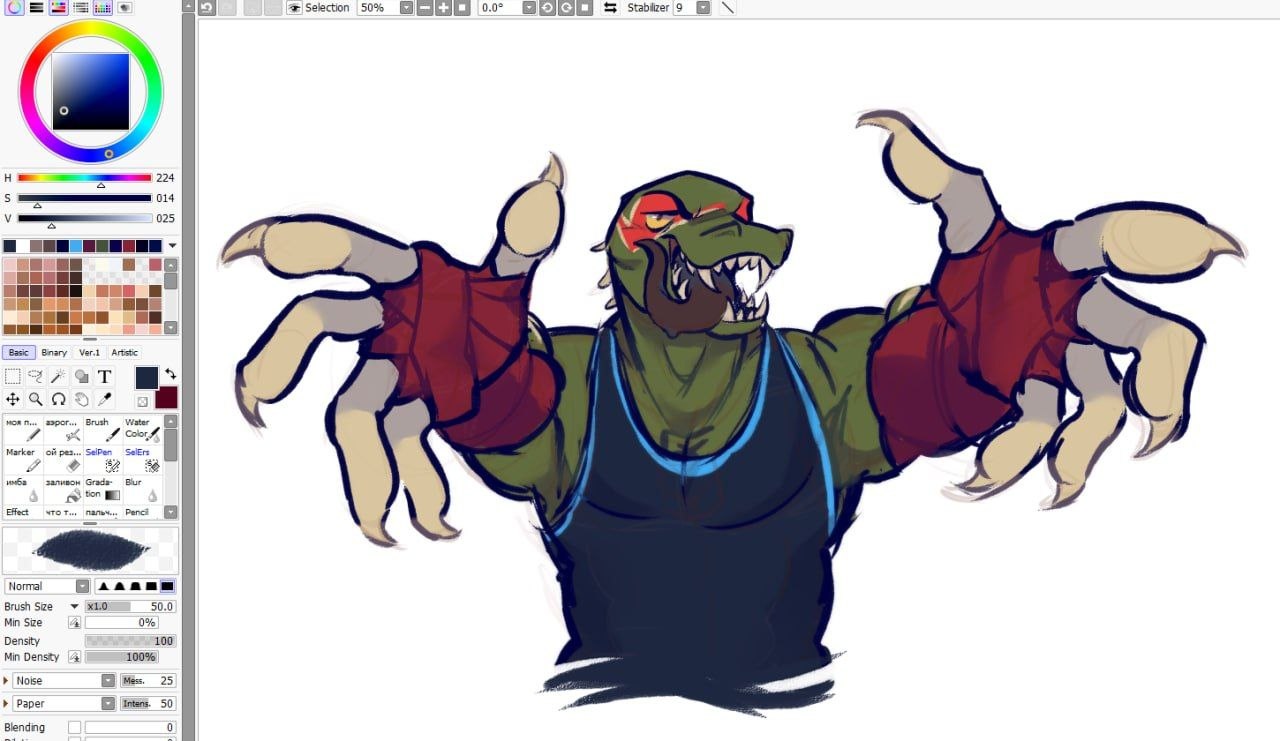Select the Eyedropper color picker tool

point(104,399)
